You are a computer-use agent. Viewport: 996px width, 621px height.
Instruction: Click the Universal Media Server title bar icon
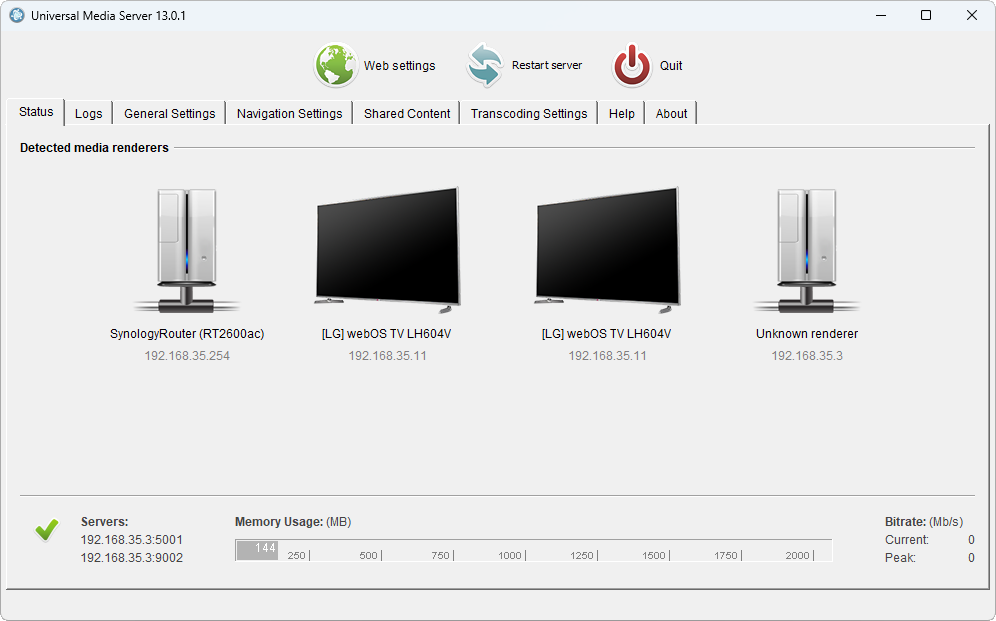click(17, 16)
